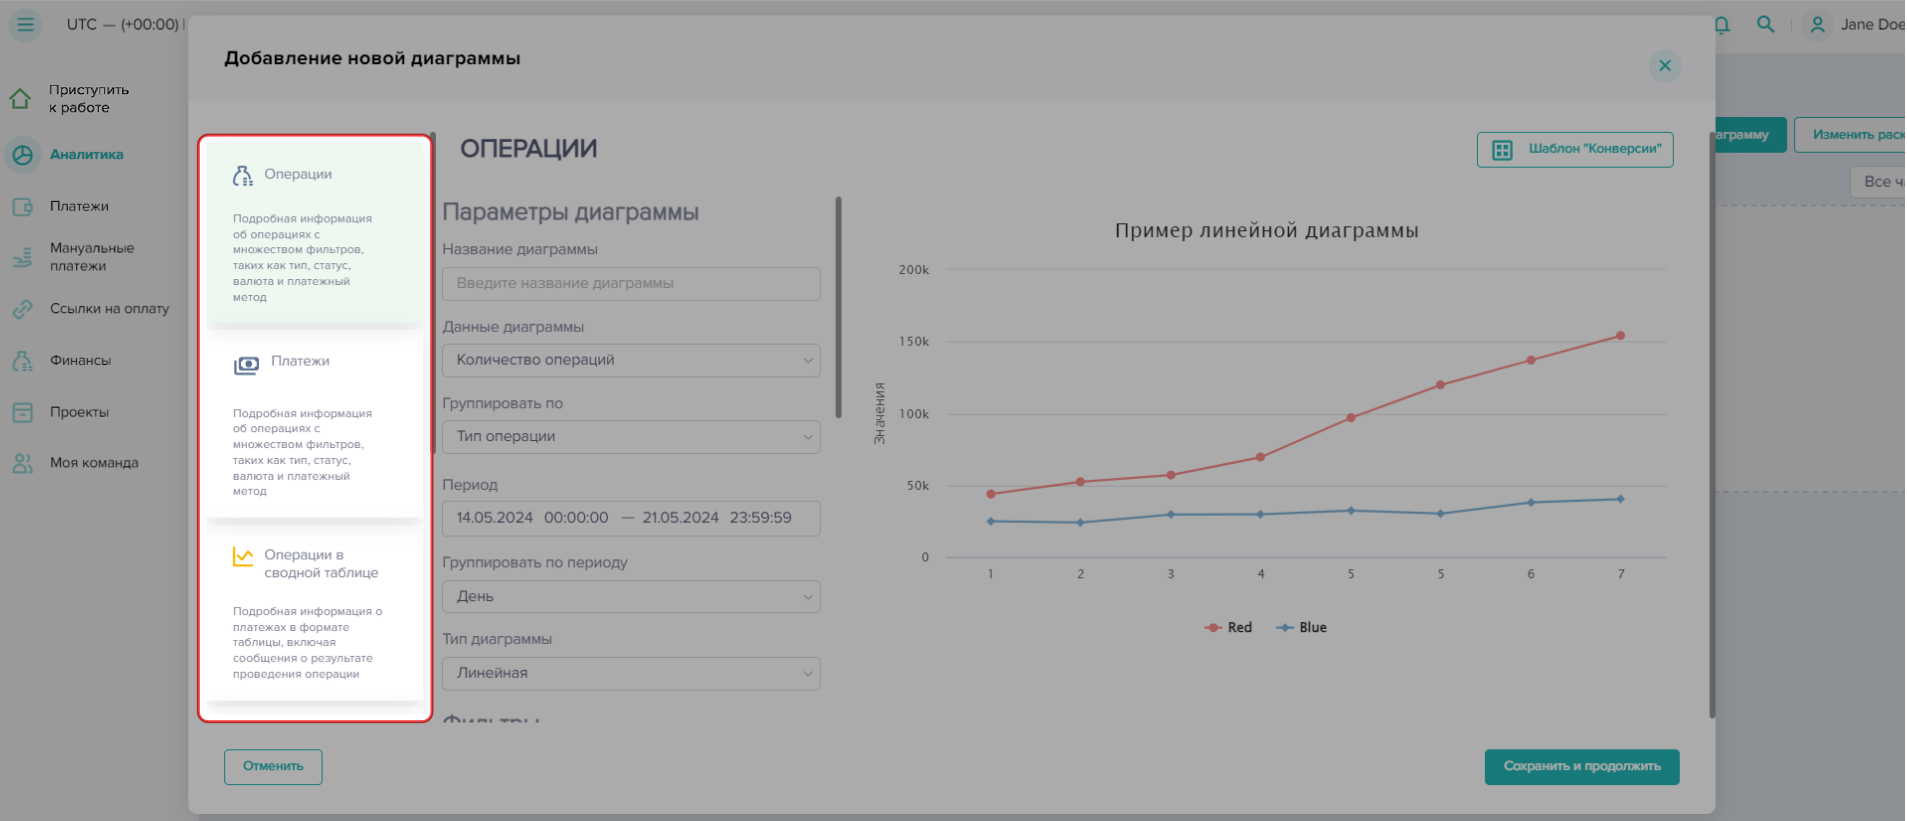Screen dimensions: 1907x821
Task: Apply the Шаблон "Конверсии" template
Action: pyautogui.click(x=1574, y=150)
